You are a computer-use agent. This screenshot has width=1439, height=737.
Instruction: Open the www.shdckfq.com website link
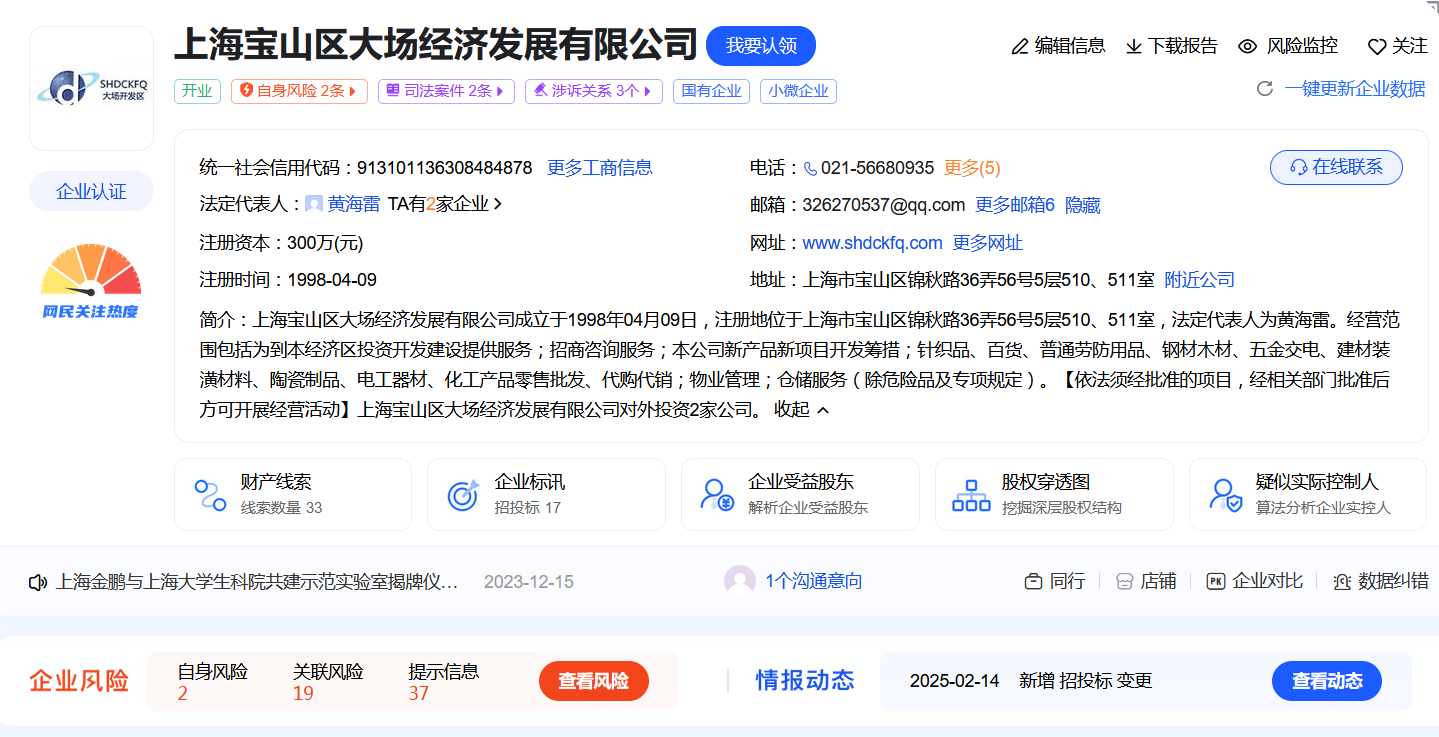873,243
